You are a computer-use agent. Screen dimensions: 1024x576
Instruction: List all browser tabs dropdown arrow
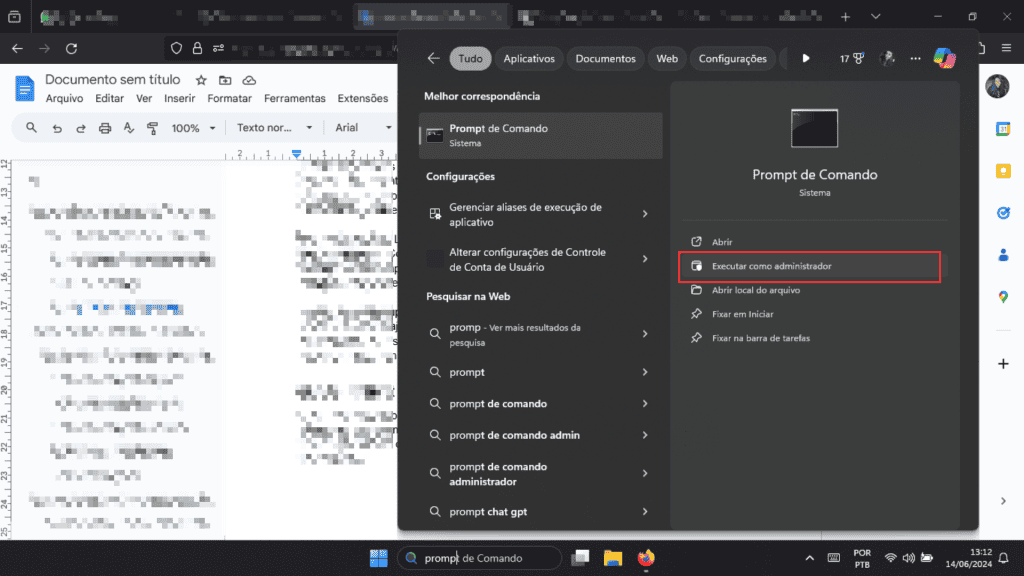(x=876, y=16)
